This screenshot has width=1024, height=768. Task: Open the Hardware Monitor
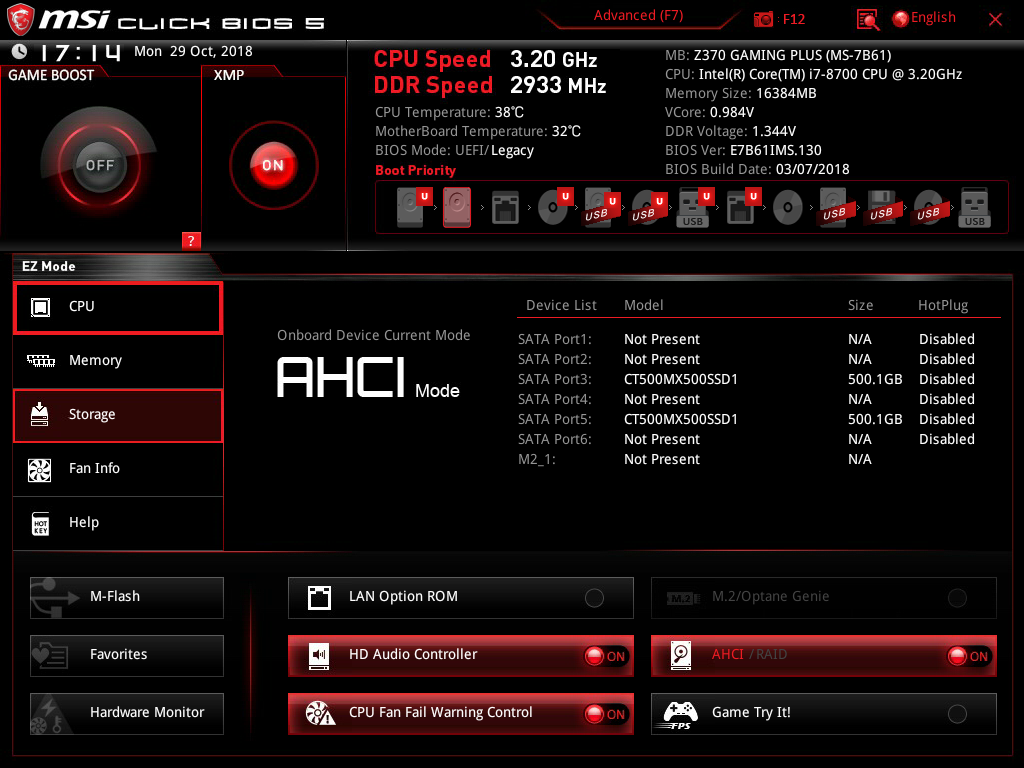(x=127, y=713)
